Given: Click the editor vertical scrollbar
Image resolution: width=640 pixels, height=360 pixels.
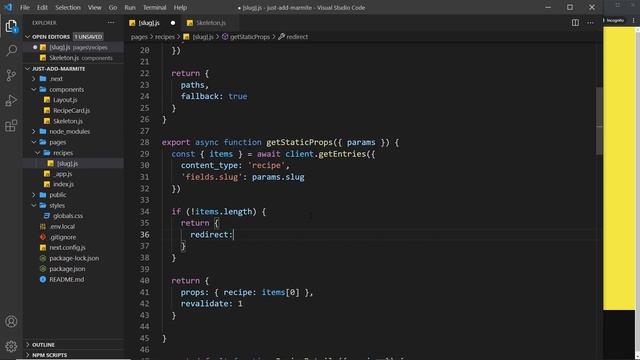Looking at the screenshot, I should point(599,120).
